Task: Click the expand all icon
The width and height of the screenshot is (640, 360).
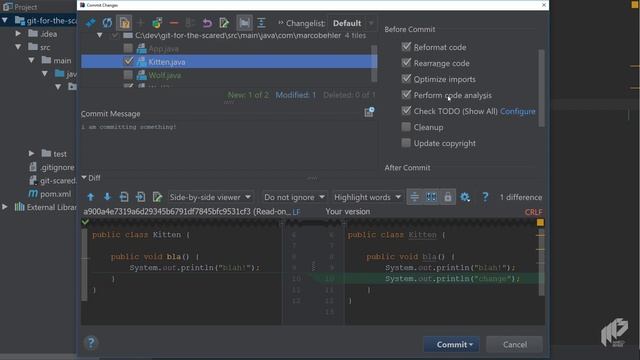Action: [x=261, y=23]
